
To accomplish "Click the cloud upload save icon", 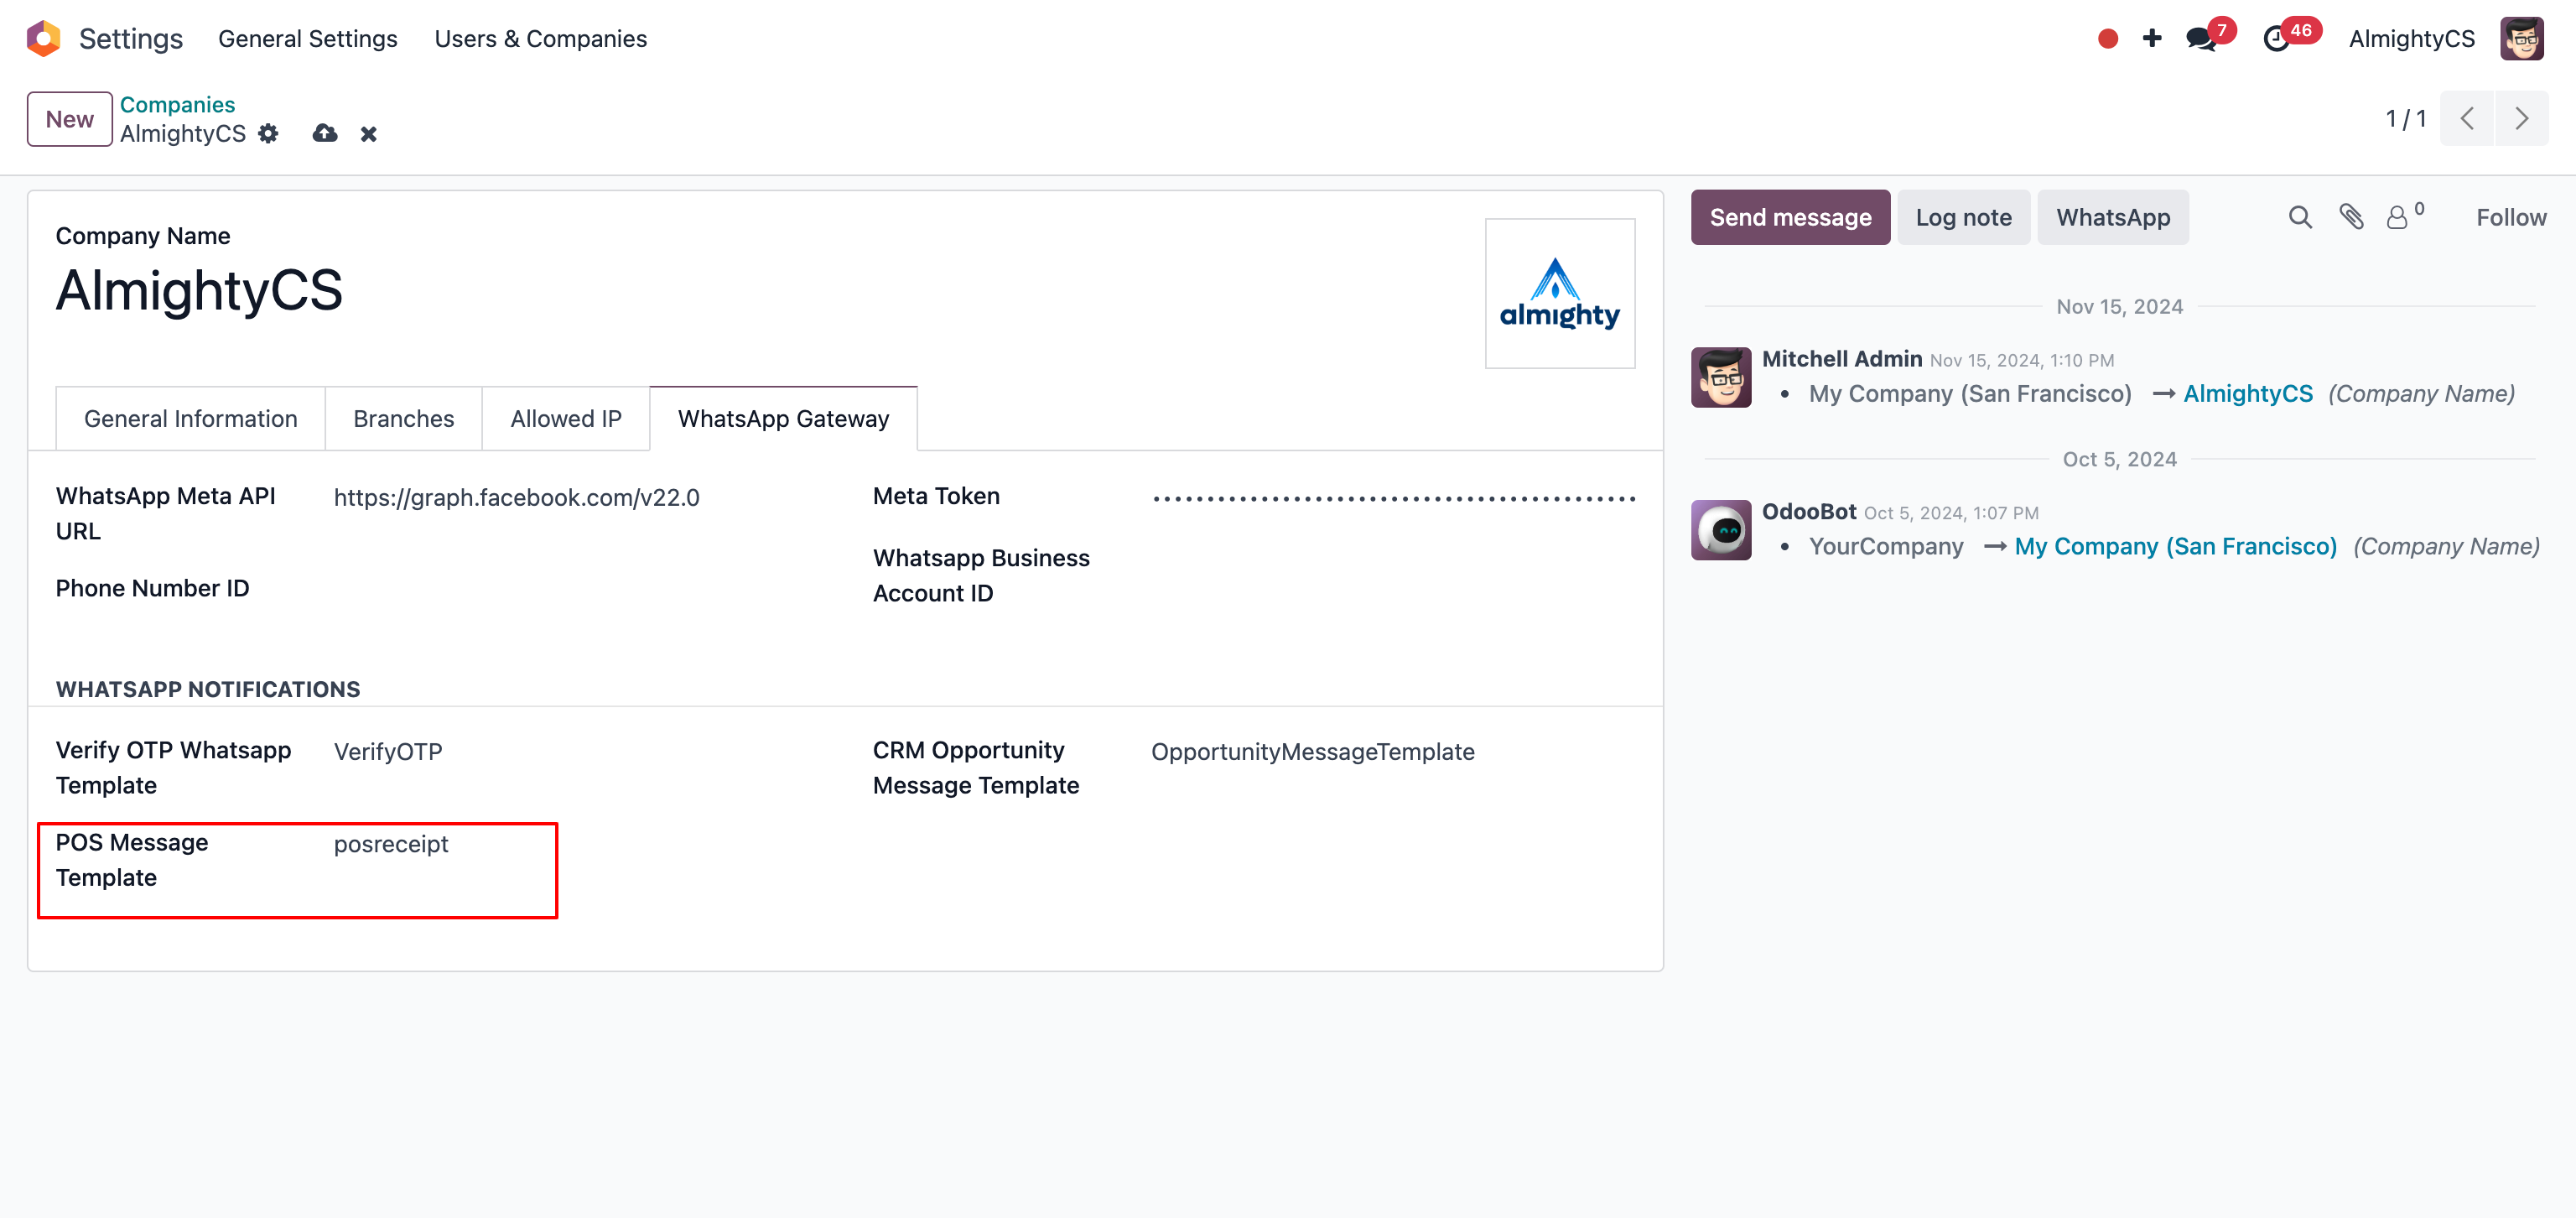I will 325,133.
